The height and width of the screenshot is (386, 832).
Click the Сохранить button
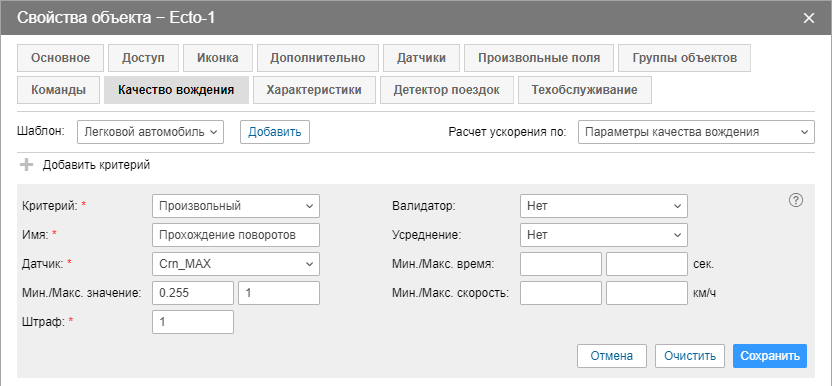tap(770, 356)
